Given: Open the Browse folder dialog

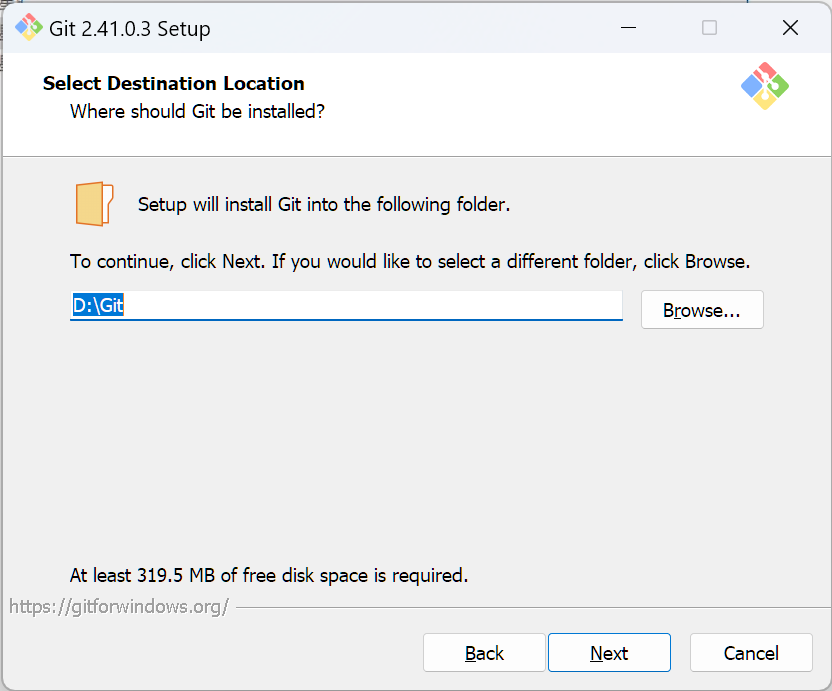Looking at the screenshot, I should coord(701,310).
